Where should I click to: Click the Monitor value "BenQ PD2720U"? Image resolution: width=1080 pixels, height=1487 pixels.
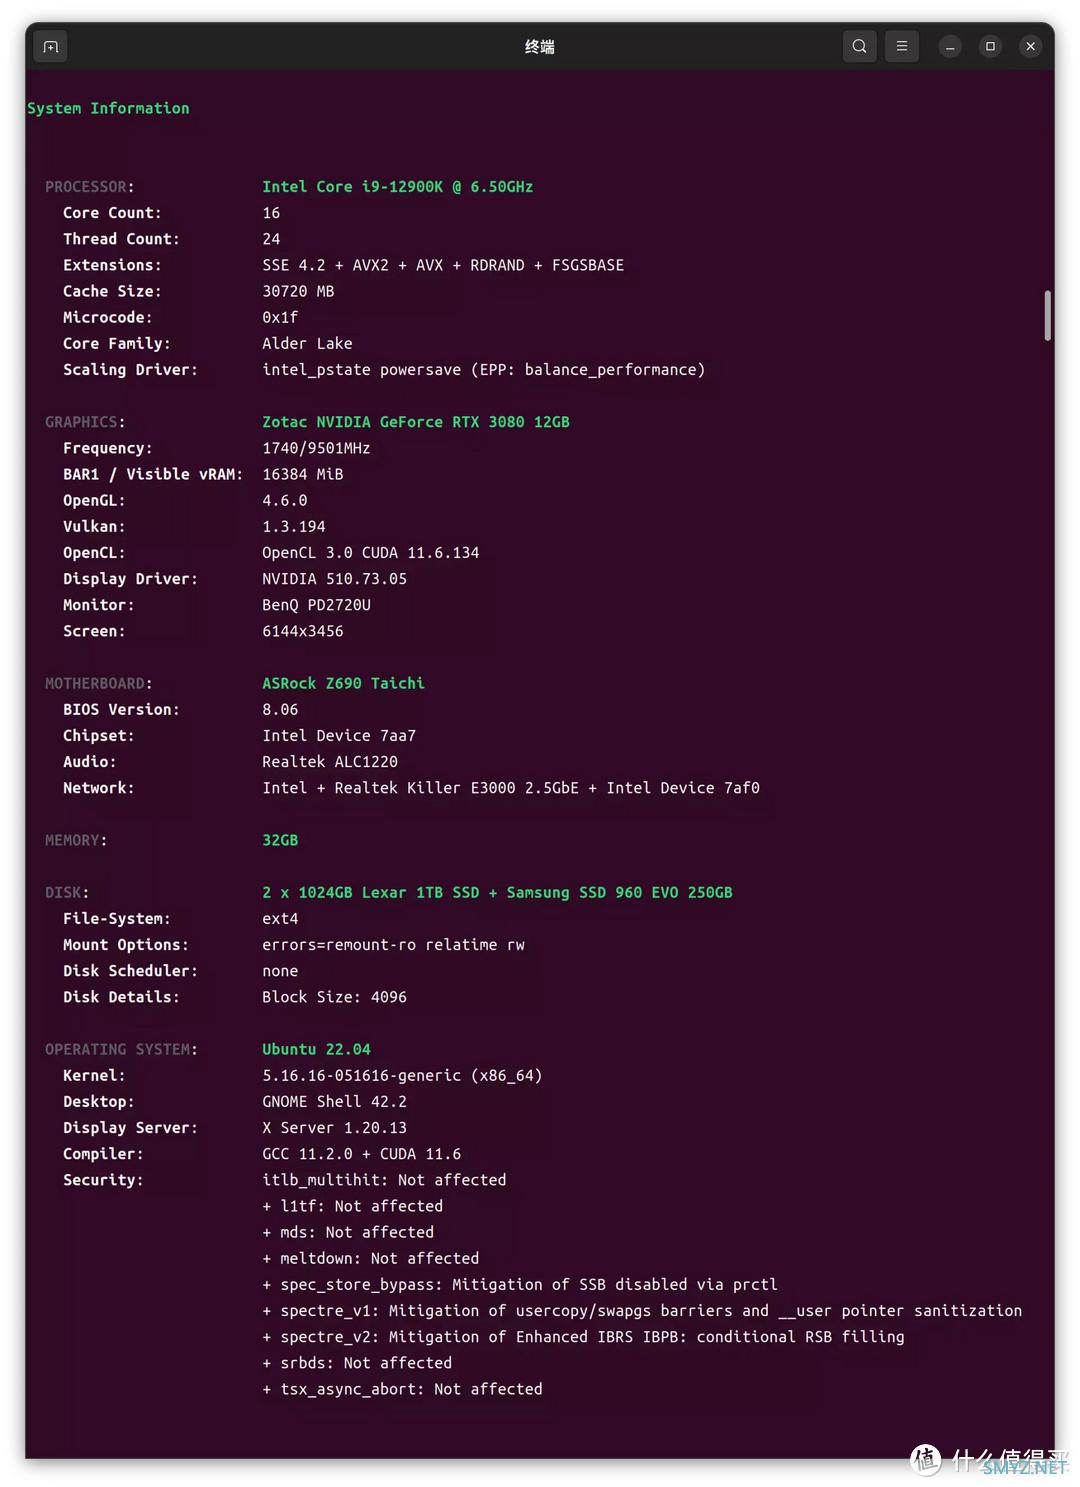click(x=316, y=605)
